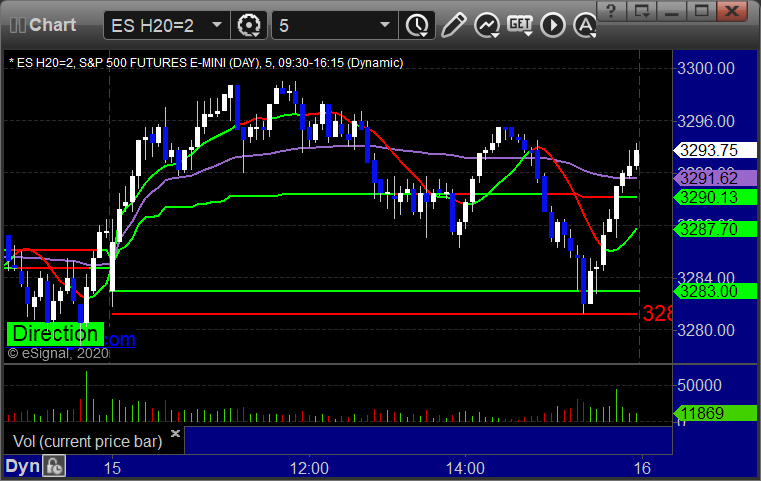Click the Chart window grip handle
The height and width of the screenshot is (481, 761).
coord(18,25)
